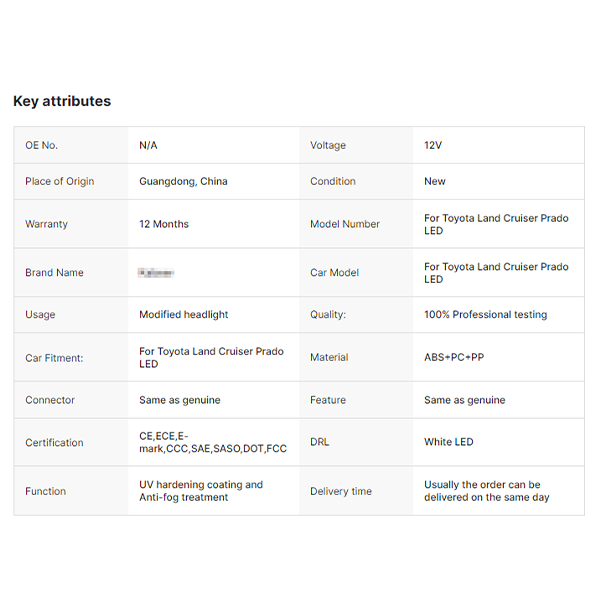This screenshot has height=600, width=600.
Task: Click the 12V voltage value
Action: pos(433,145)
